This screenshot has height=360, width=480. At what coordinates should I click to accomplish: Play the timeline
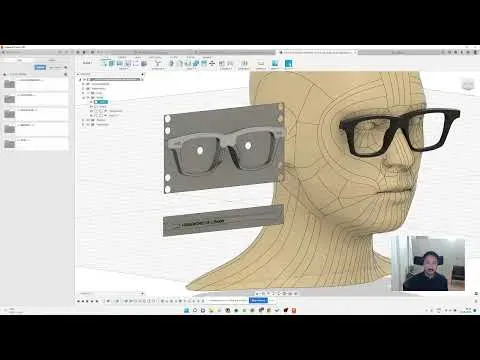coord(88,301)
